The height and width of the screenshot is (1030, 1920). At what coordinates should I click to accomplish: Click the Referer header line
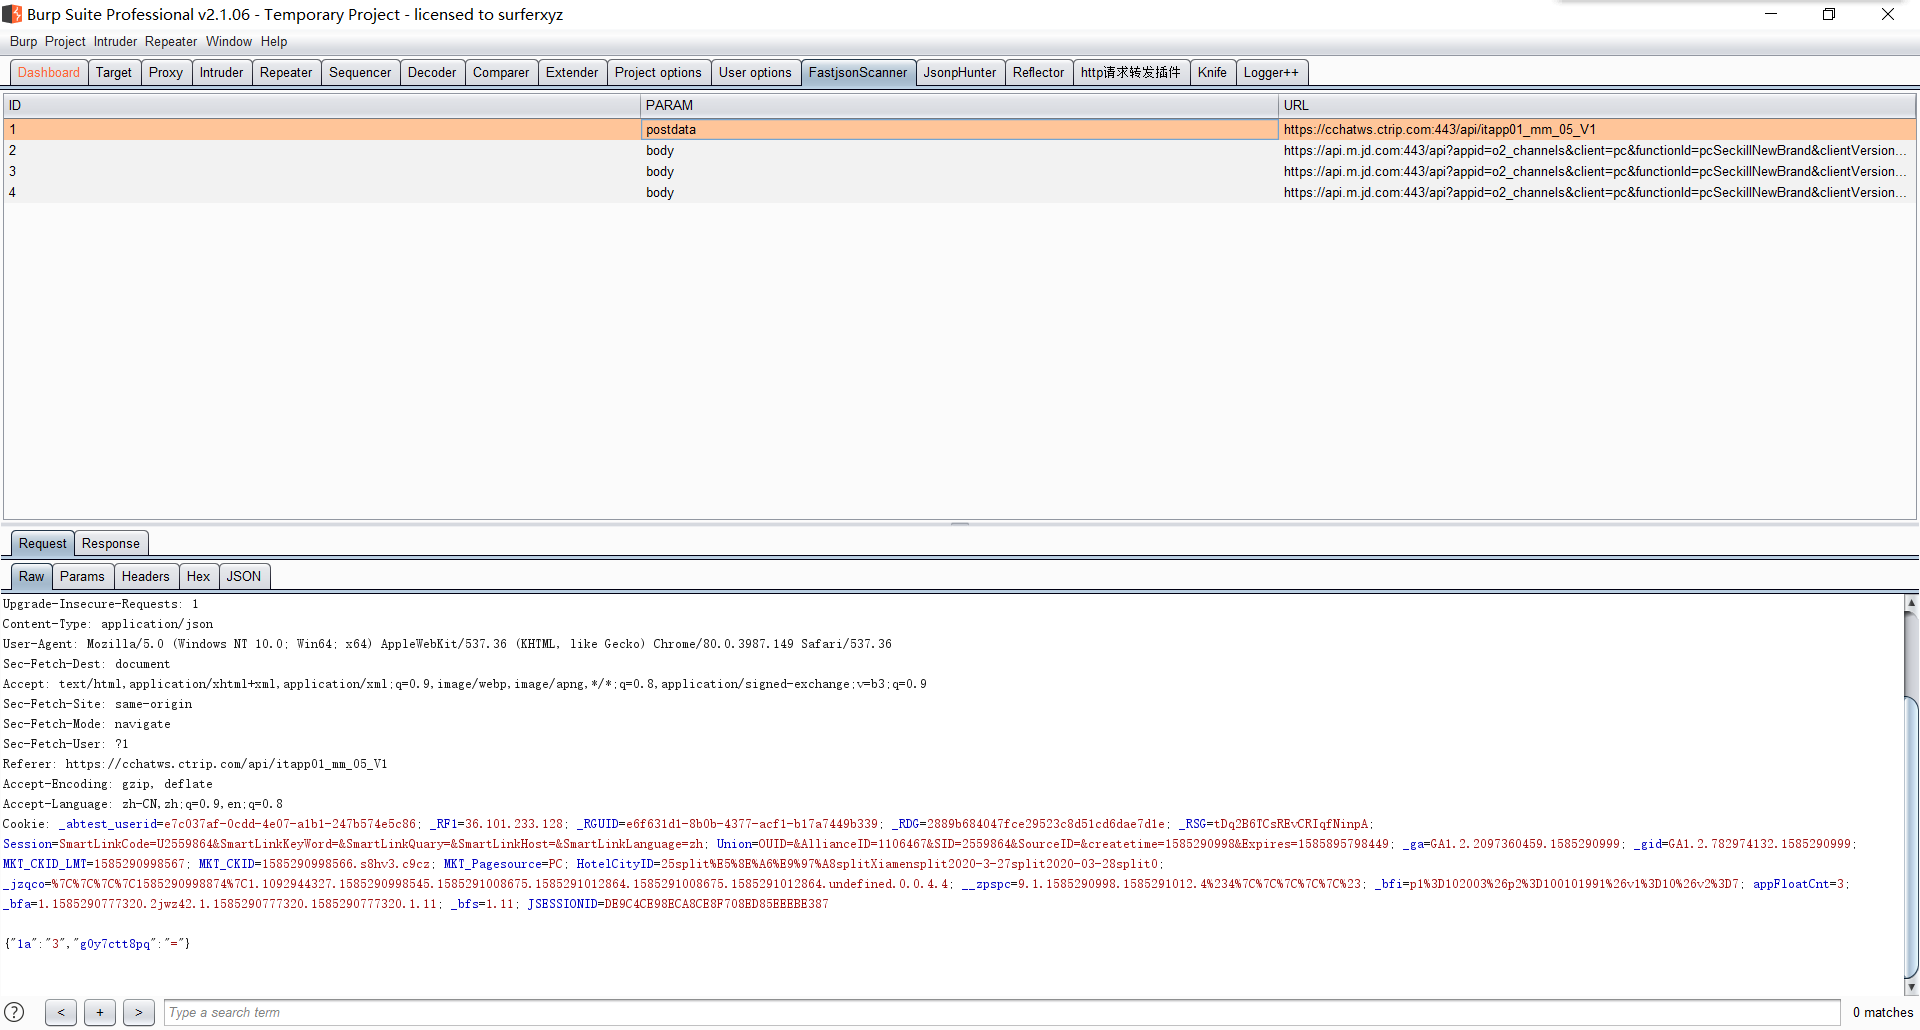pyautogui.click(x=195, y=763)
